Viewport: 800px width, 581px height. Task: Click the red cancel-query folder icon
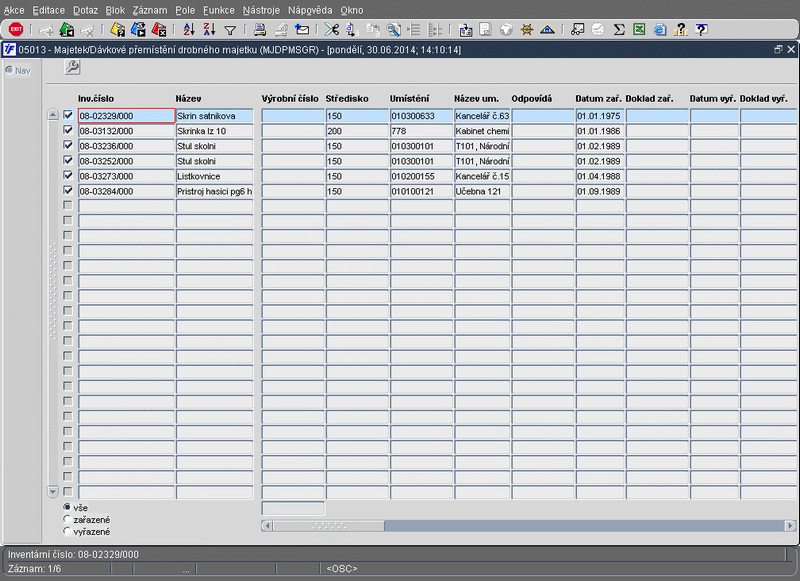pyautogui.click(x=159, y=30)
